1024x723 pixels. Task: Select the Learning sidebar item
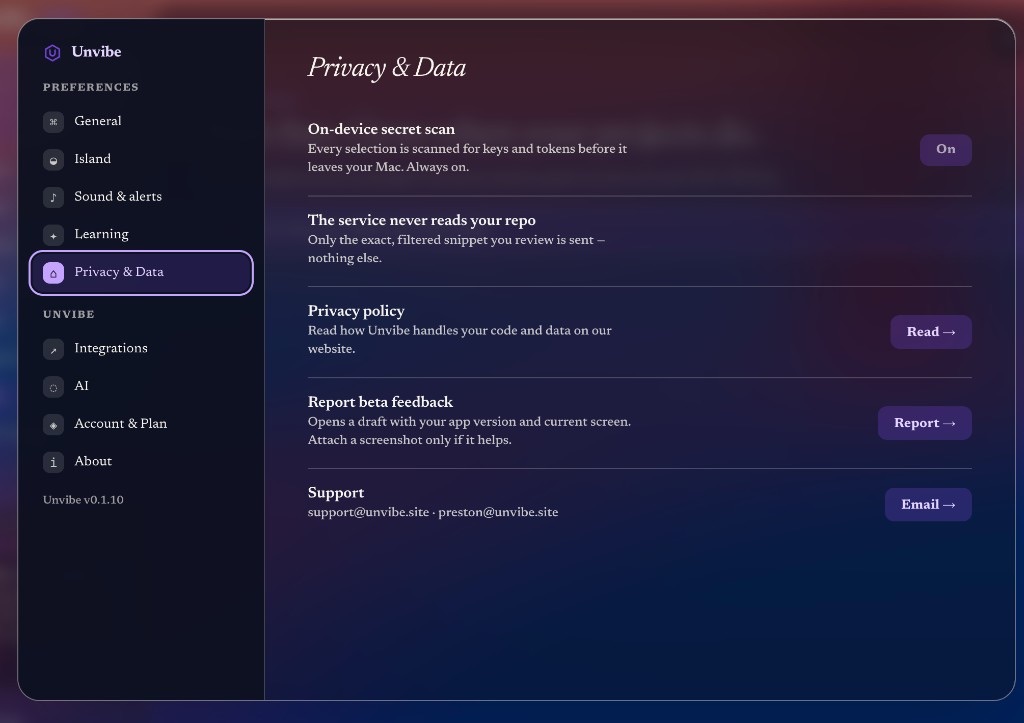coord(141,235)
